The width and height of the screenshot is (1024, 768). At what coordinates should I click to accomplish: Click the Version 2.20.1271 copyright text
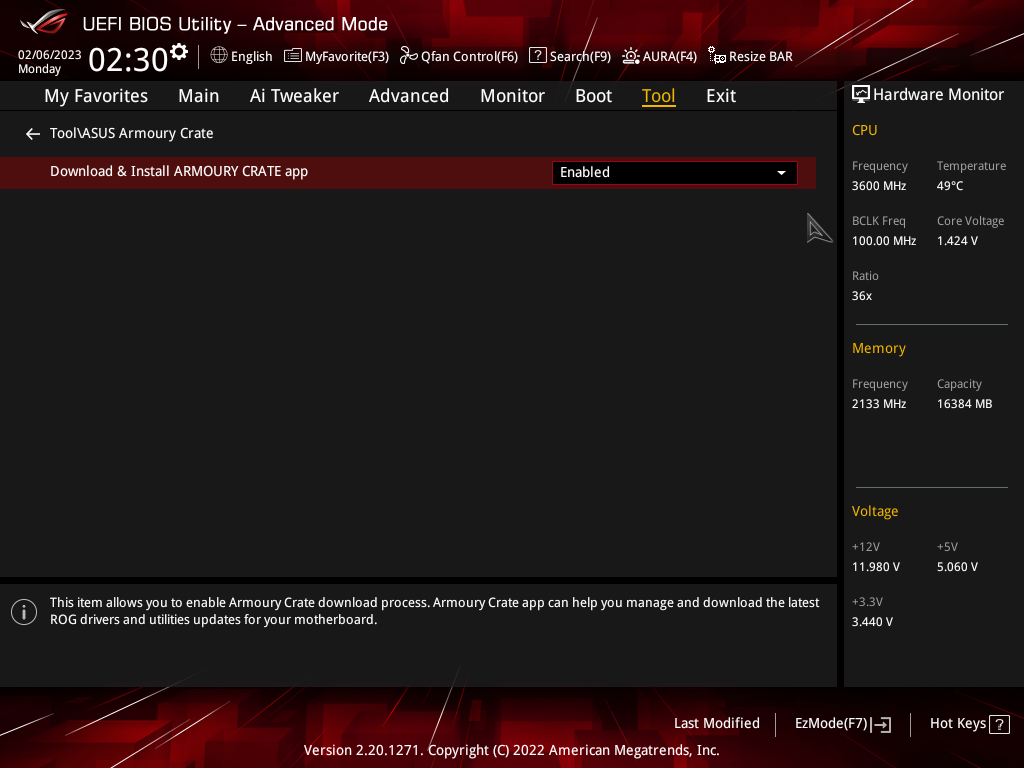[511, 750]
